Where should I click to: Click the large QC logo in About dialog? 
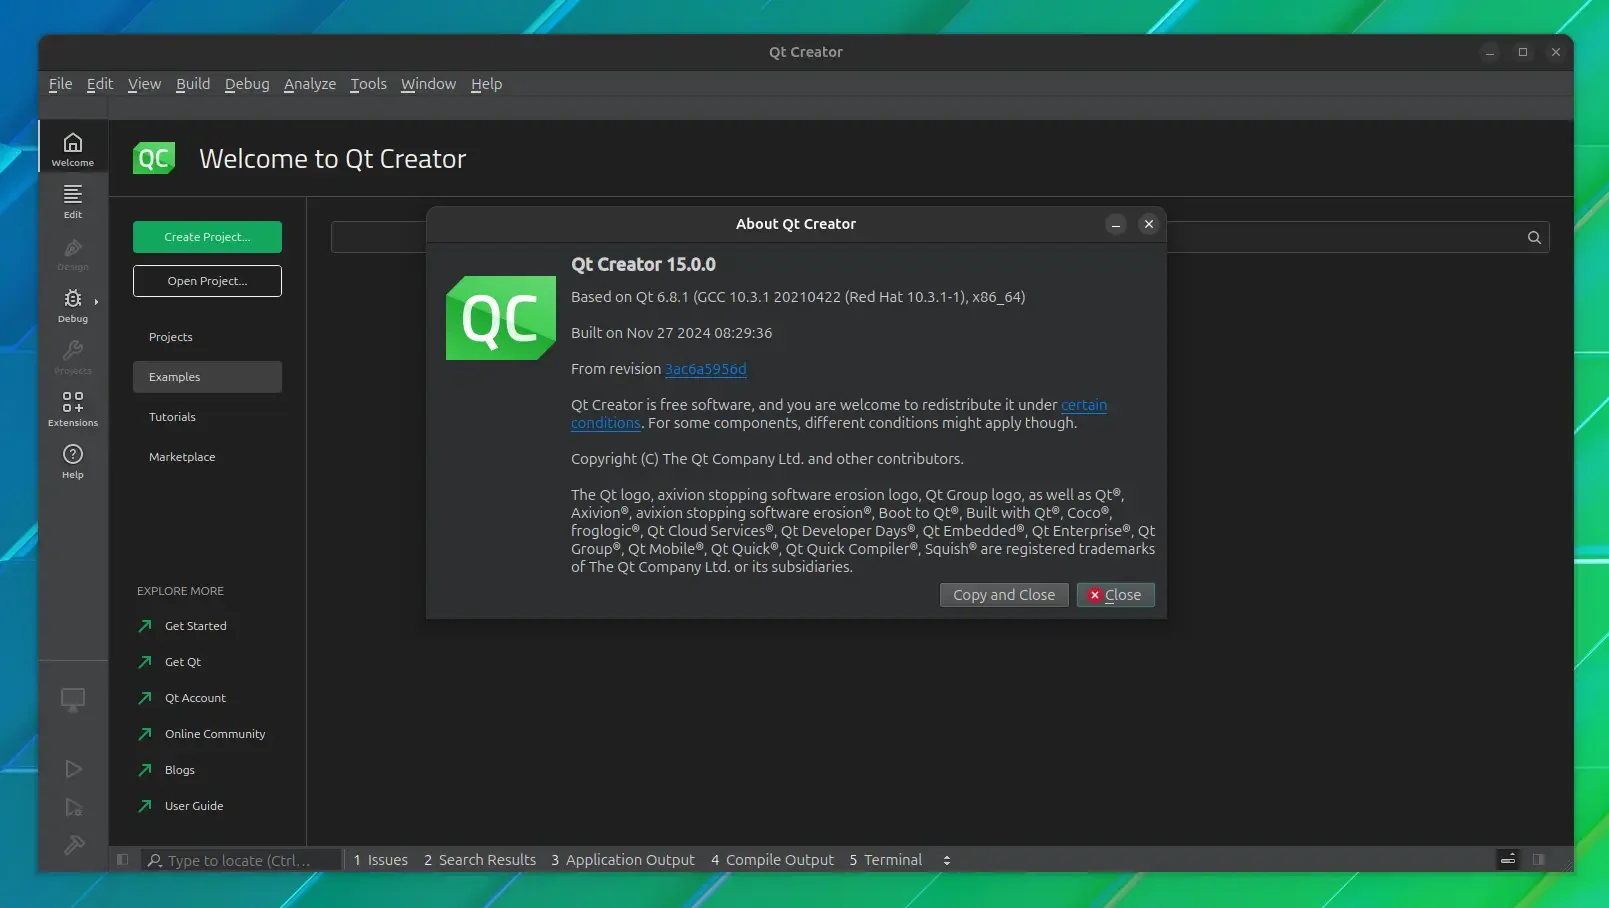(501, 318)
